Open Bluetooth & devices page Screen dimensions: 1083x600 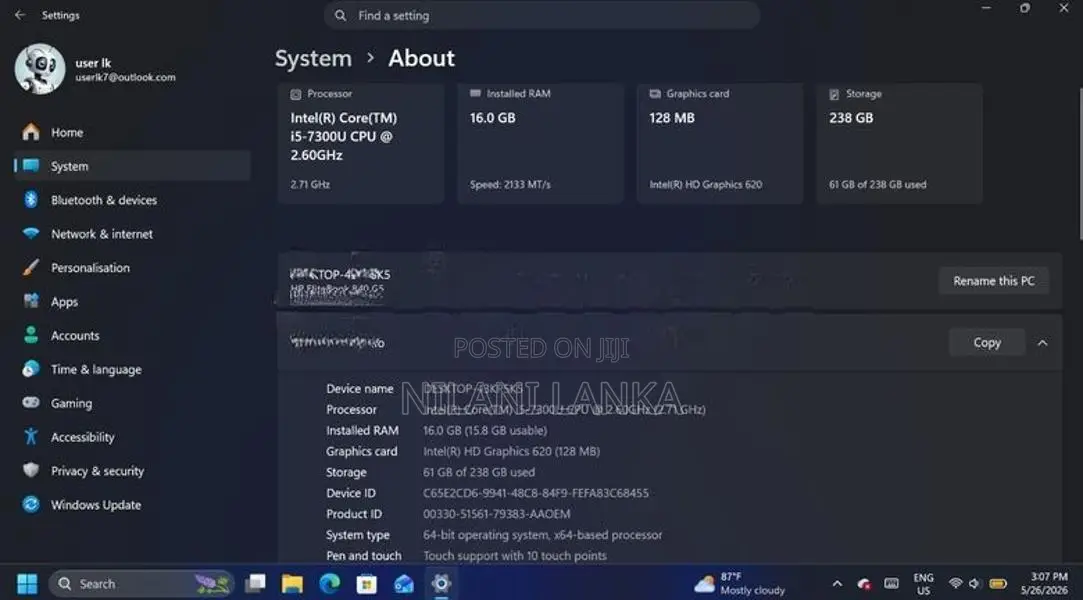click(x=132, y=200)
